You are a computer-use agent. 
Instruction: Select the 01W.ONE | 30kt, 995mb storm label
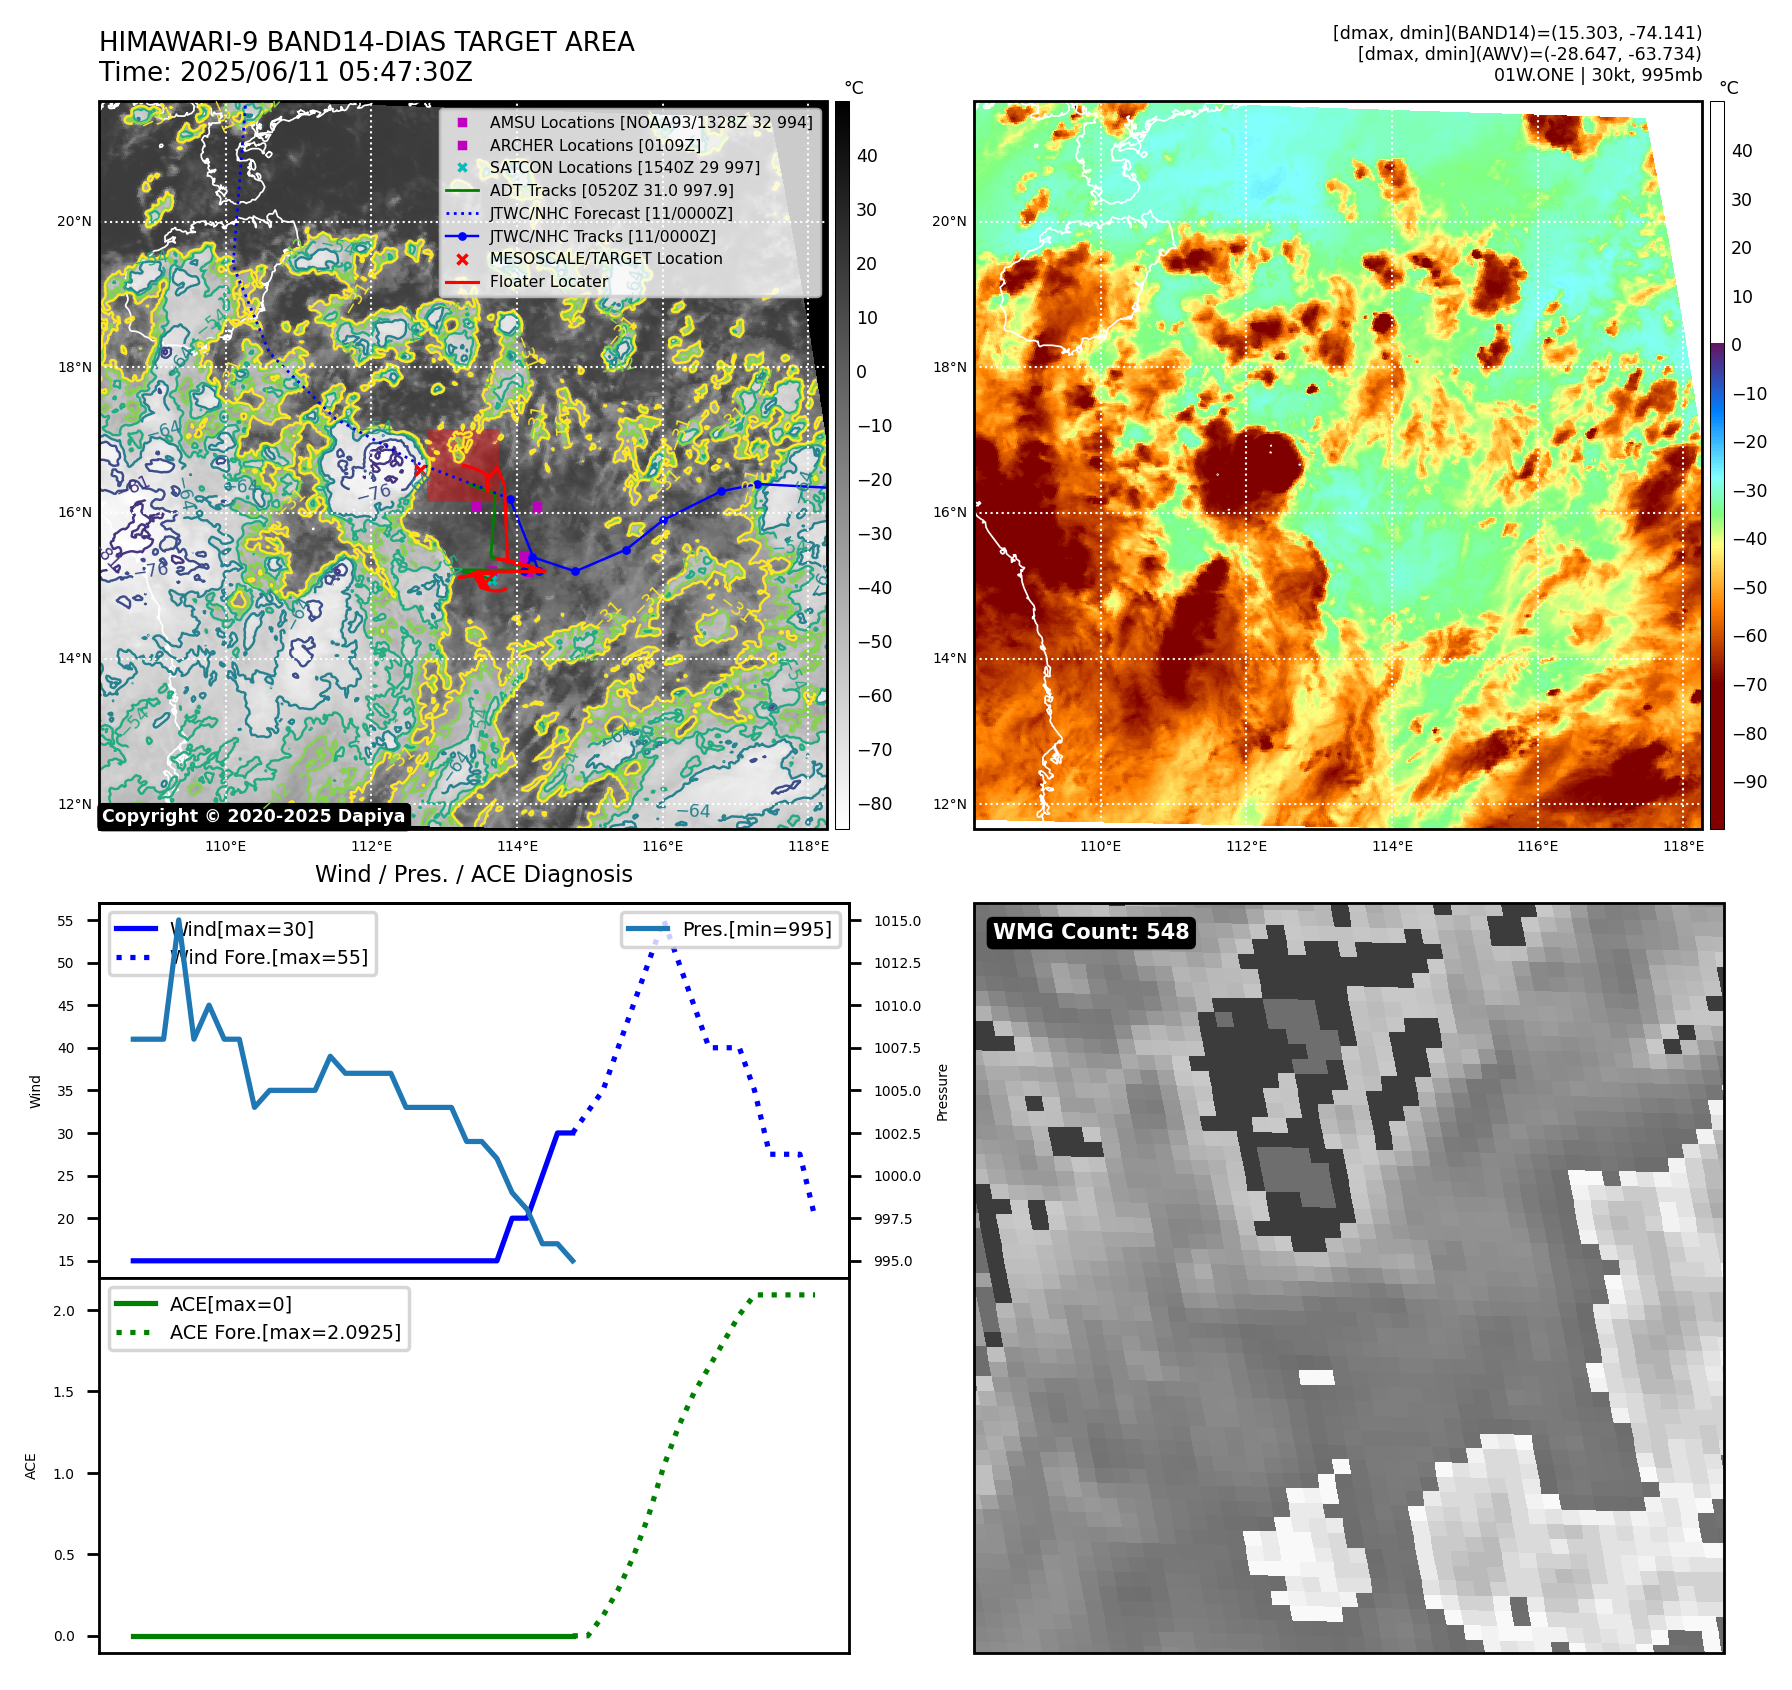coord(1597,75)
